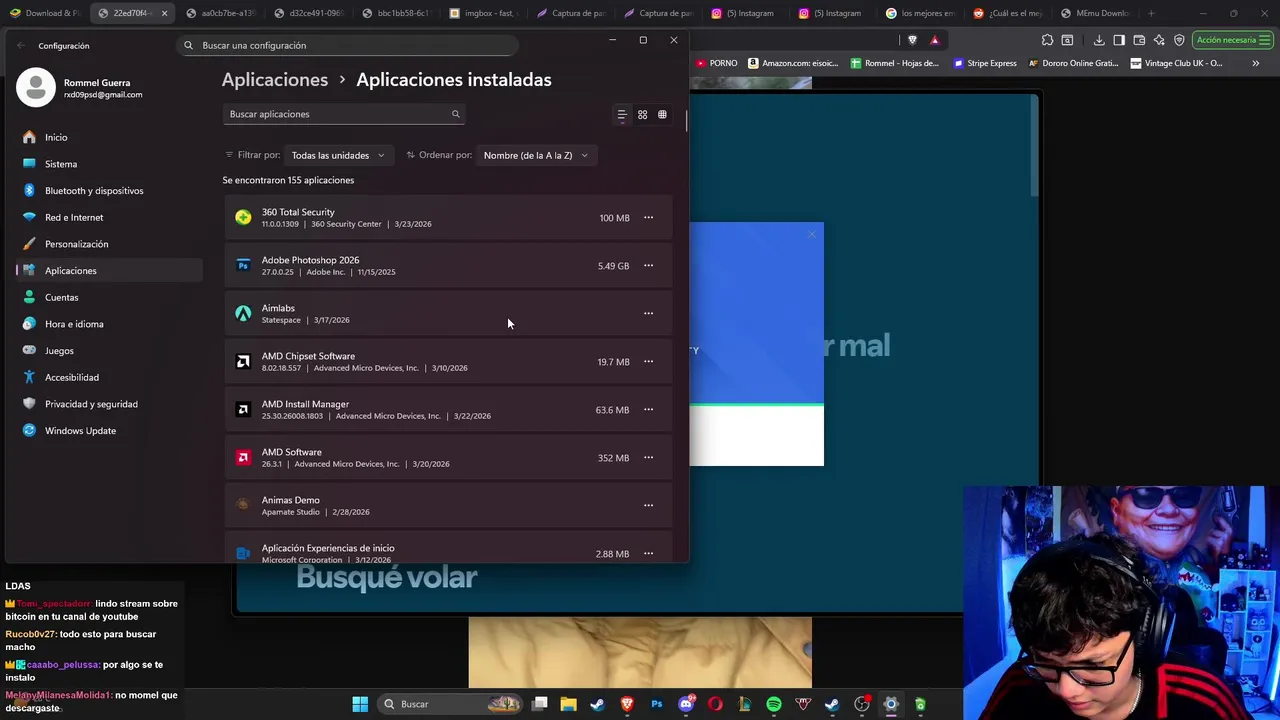Image resolution: width=1280 pixels, height=720 pixels.
Task: Open Photoshop from the taskbar
Action: pos(656,704)
